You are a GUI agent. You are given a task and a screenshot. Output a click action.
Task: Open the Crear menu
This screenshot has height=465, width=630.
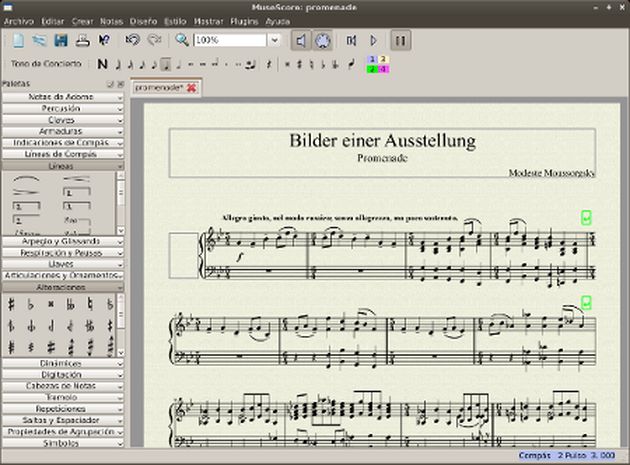click(x=82, y=21)
